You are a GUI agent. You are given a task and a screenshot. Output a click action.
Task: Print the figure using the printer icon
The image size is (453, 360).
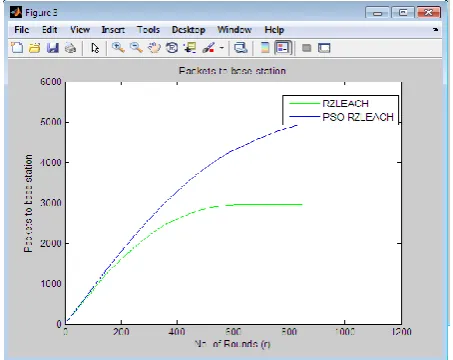coord(70,48)
